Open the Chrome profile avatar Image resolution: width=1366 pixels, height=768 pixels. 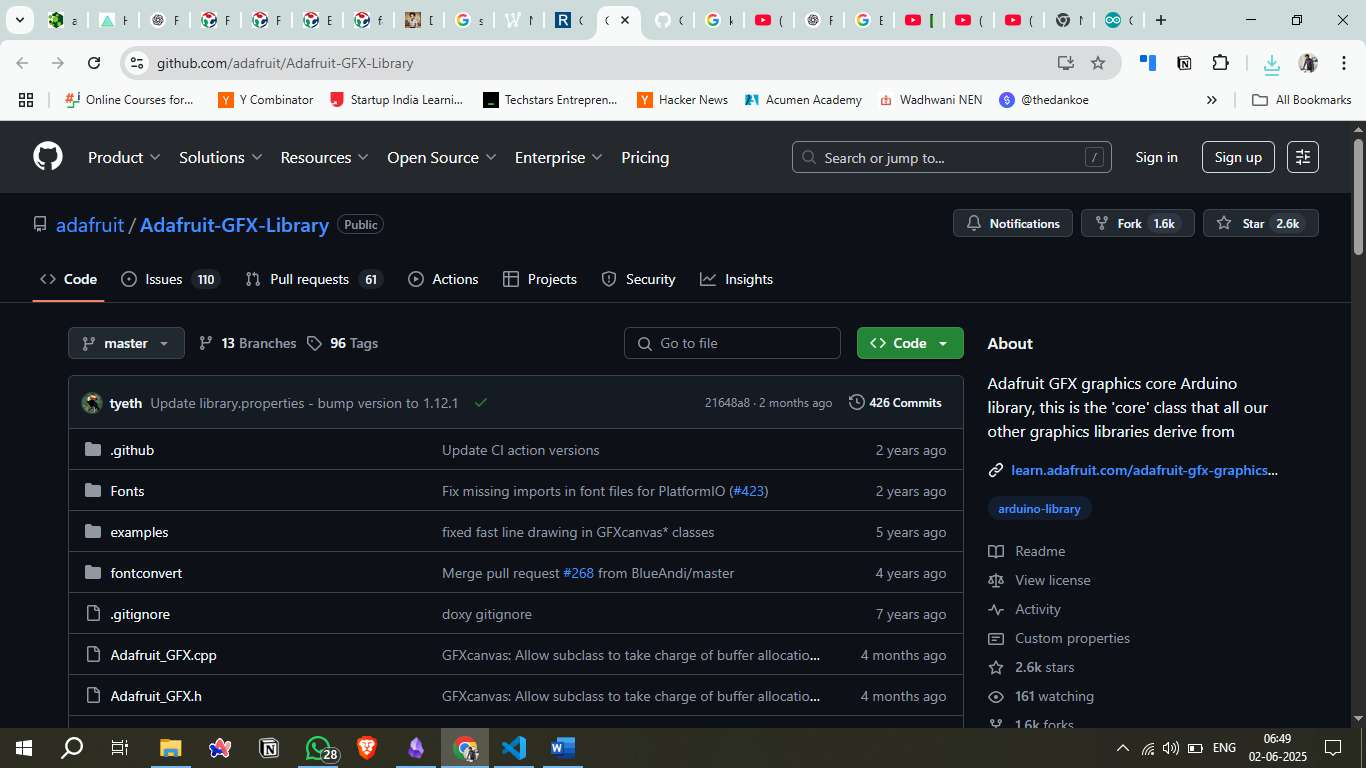[x=1308, y=63]
